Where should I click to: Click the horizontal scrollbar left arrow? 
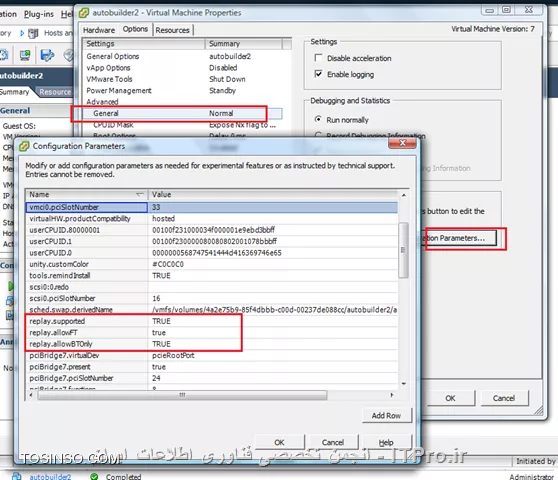coord(31,395)
